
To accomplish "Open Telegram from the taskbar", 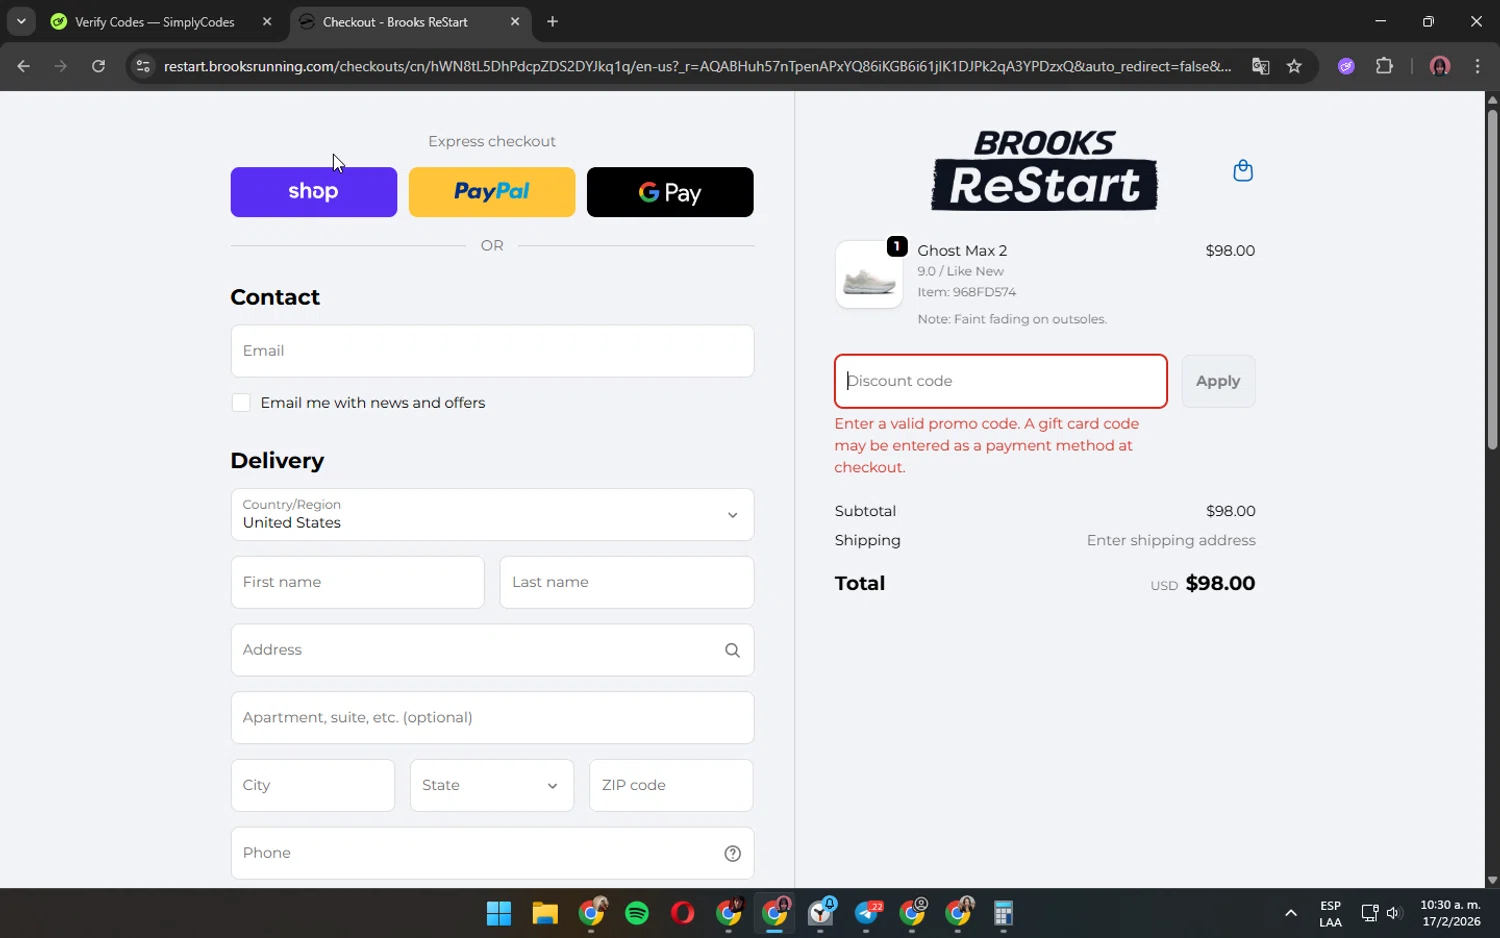I will click(x=868, y=913).
